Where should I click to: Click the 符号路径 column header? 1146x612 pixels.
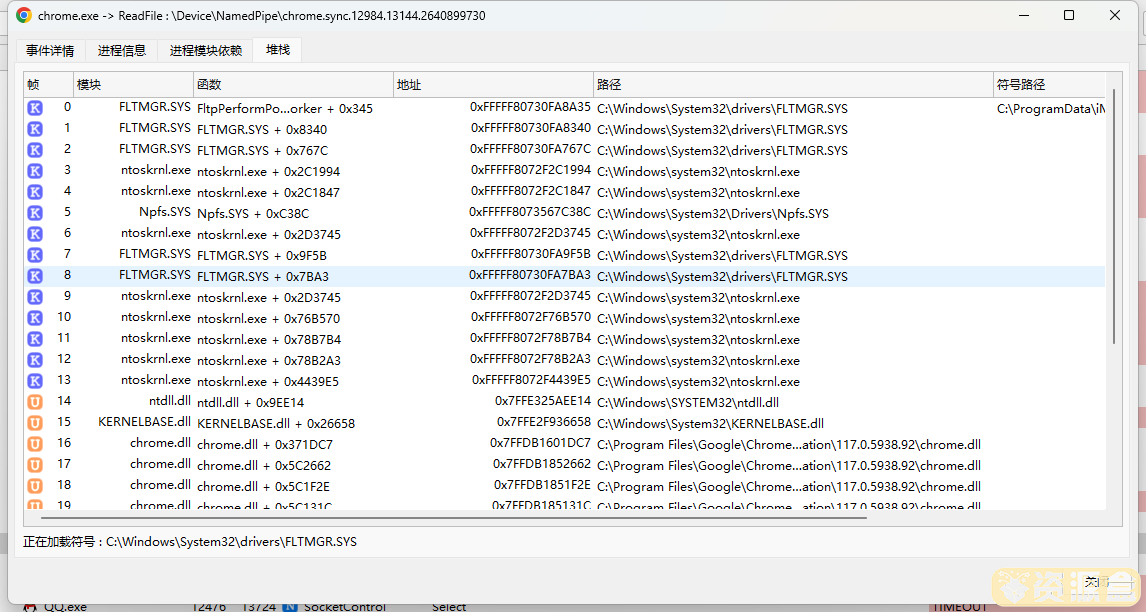(1050, 85)
